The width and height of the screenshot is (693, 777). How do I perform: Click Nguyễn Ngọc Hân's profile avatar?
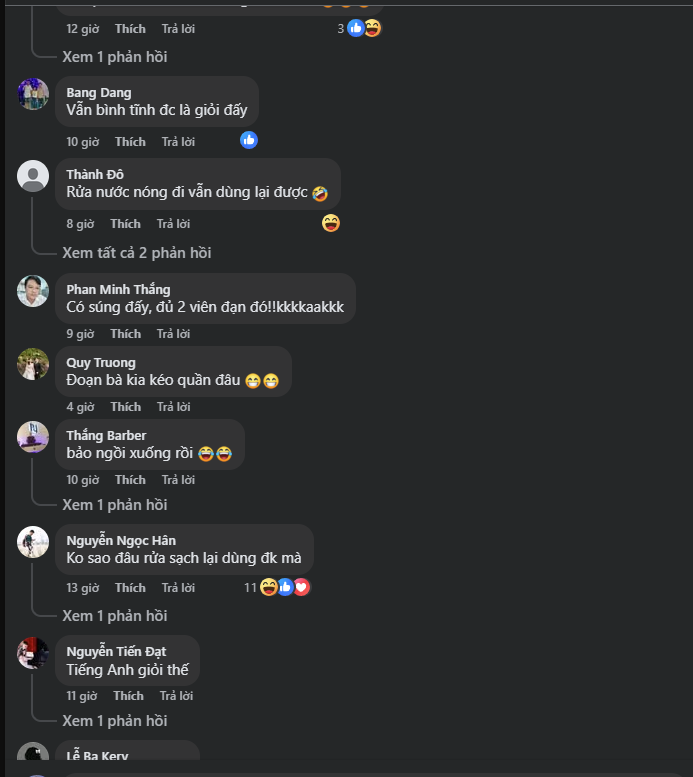33,542
